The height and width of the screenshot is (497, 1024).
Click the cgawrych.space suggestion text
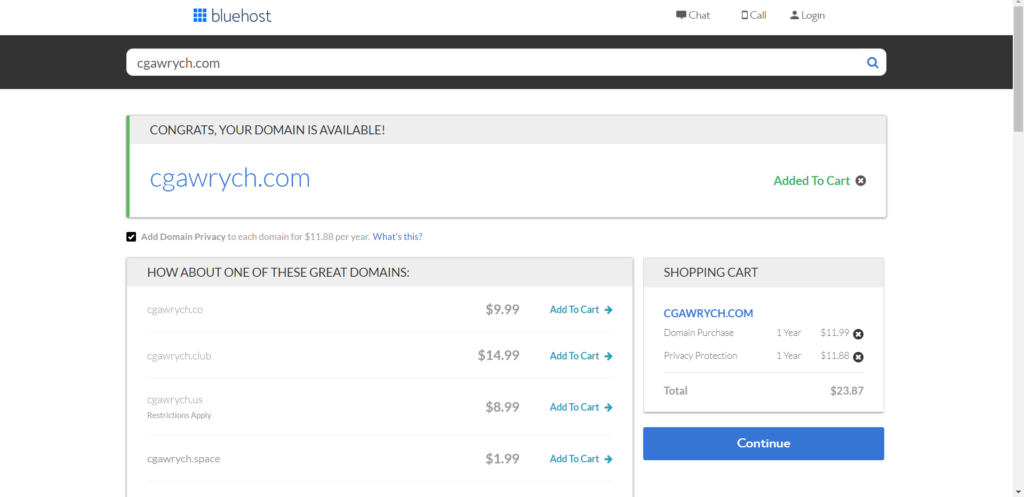point(184,458)
